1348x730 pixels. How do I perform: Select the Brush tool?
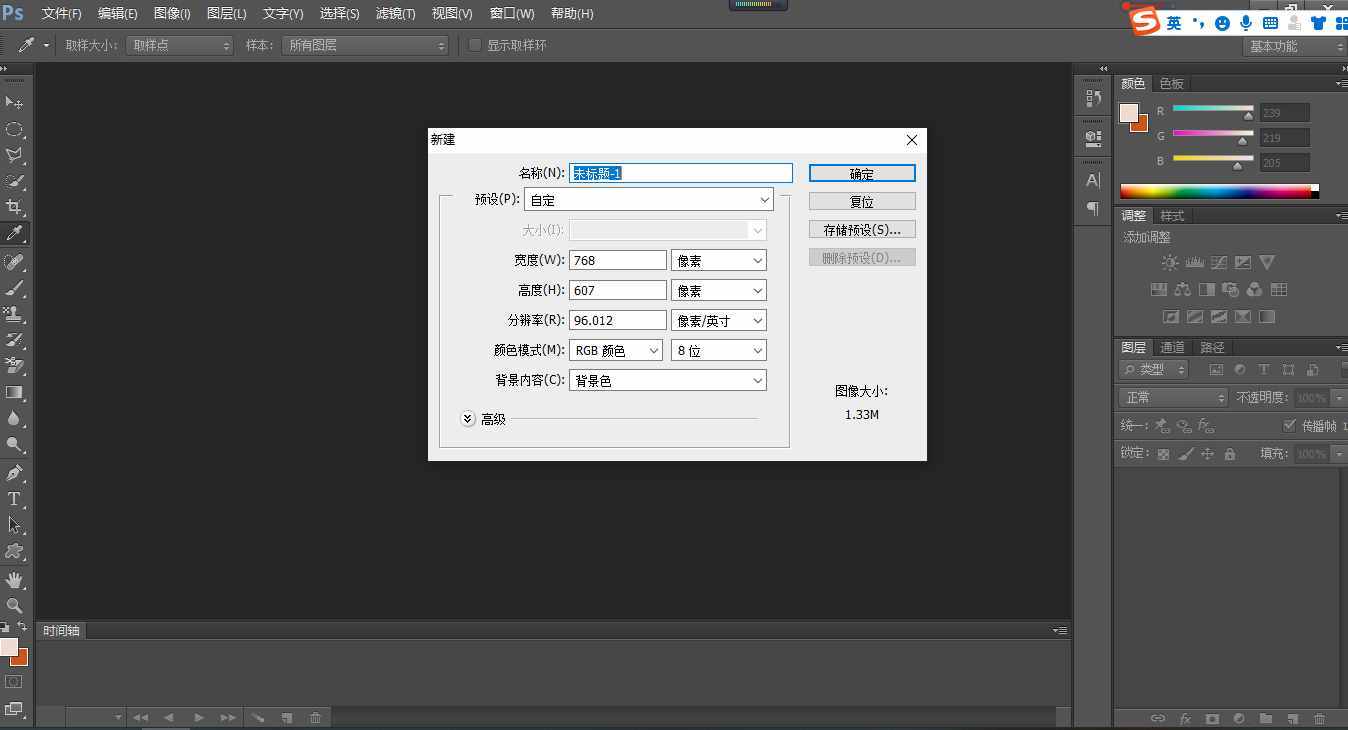coord(14,288)
